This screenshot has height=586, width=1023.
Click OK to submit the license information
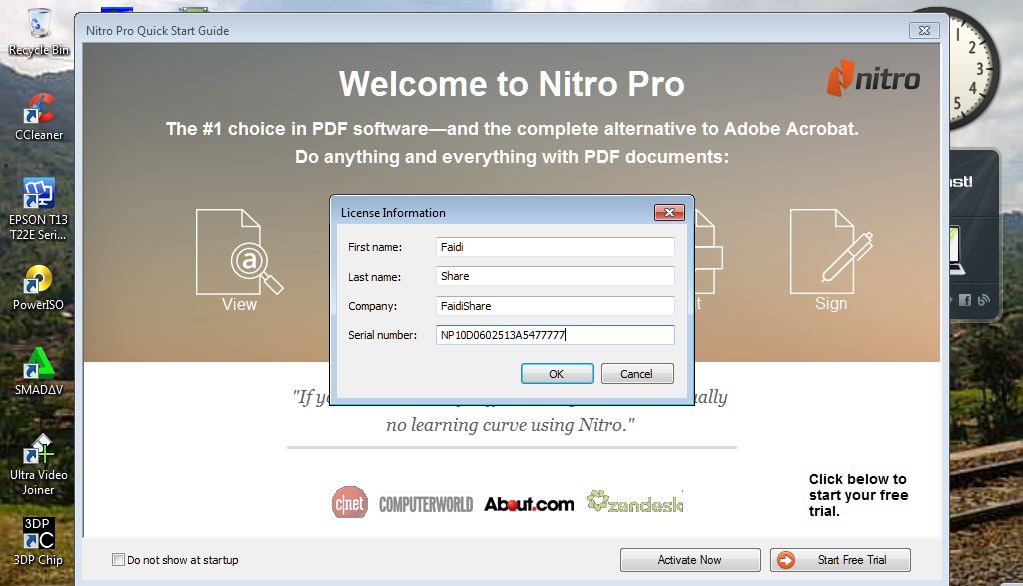pos(557,373)
